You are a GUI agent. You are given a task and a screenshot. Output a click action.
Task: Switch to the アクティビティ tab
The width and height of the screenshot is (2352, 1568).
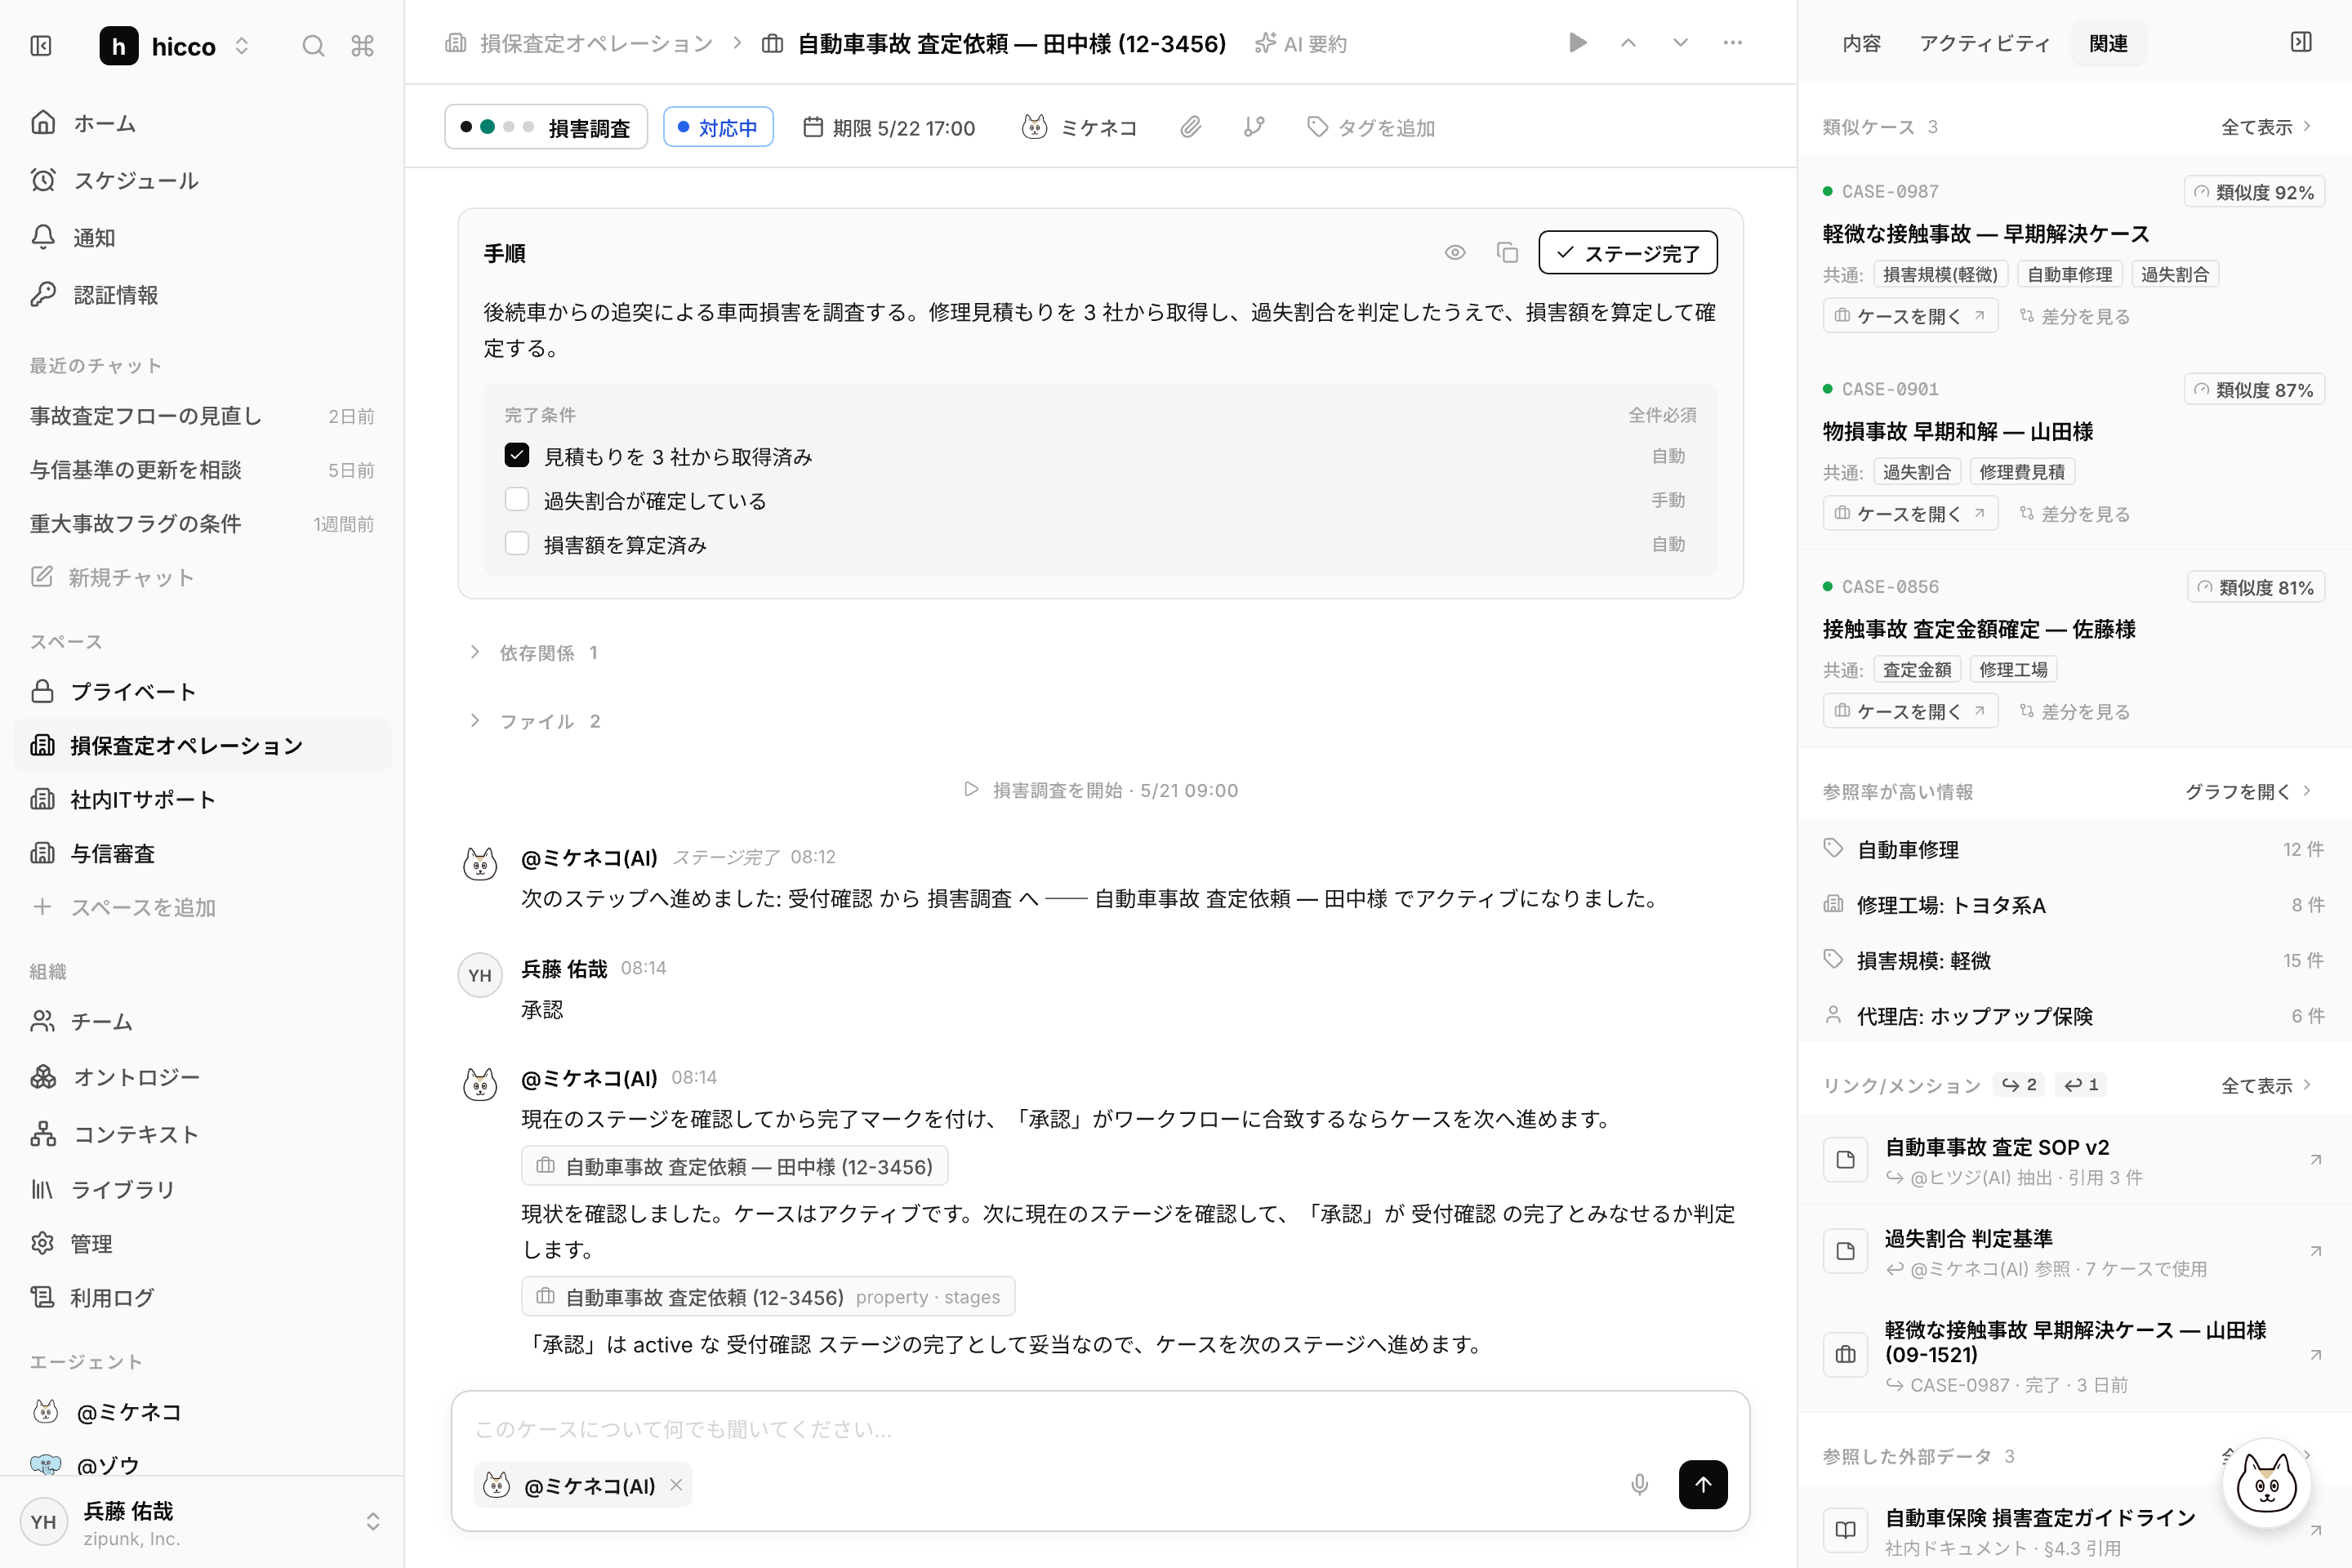pyautogui.click(x=1984, y=43)
